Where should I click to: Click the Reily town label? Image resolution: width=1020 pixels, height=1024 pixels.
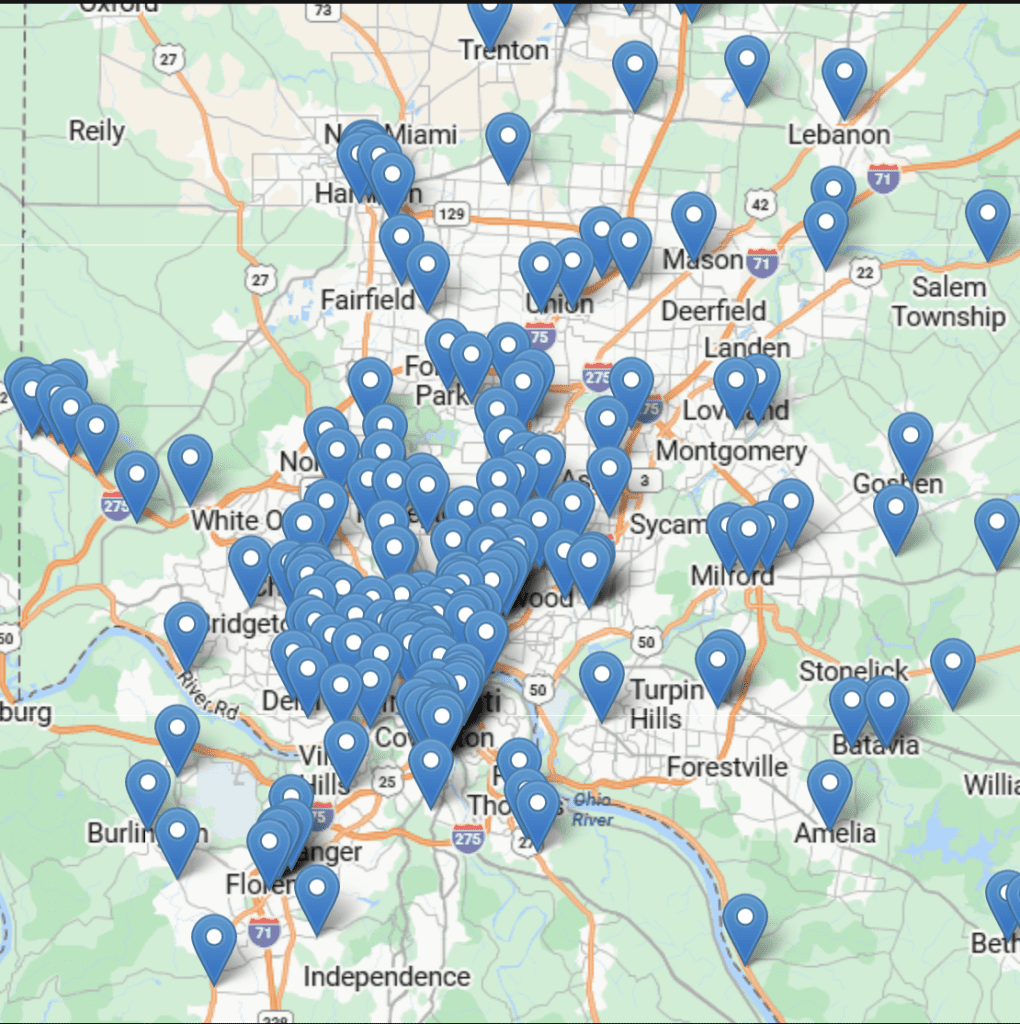point(96,131)
